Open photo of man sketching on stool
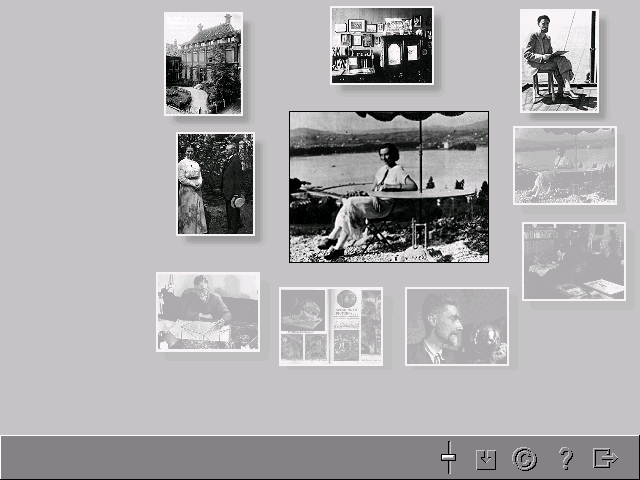 pyautogui.click(x=559, y=60)
